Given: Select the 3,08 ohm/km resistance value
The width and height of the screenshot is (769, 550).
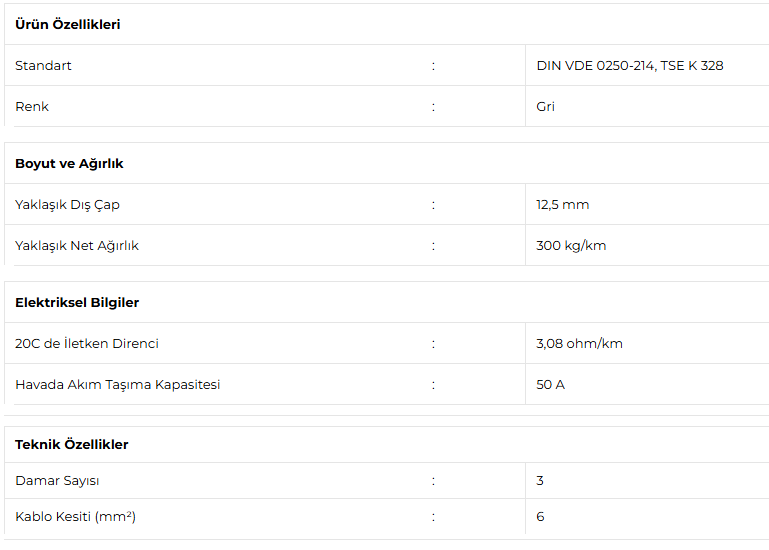Looking at the screenshot, I should click(x=579, y=344).
